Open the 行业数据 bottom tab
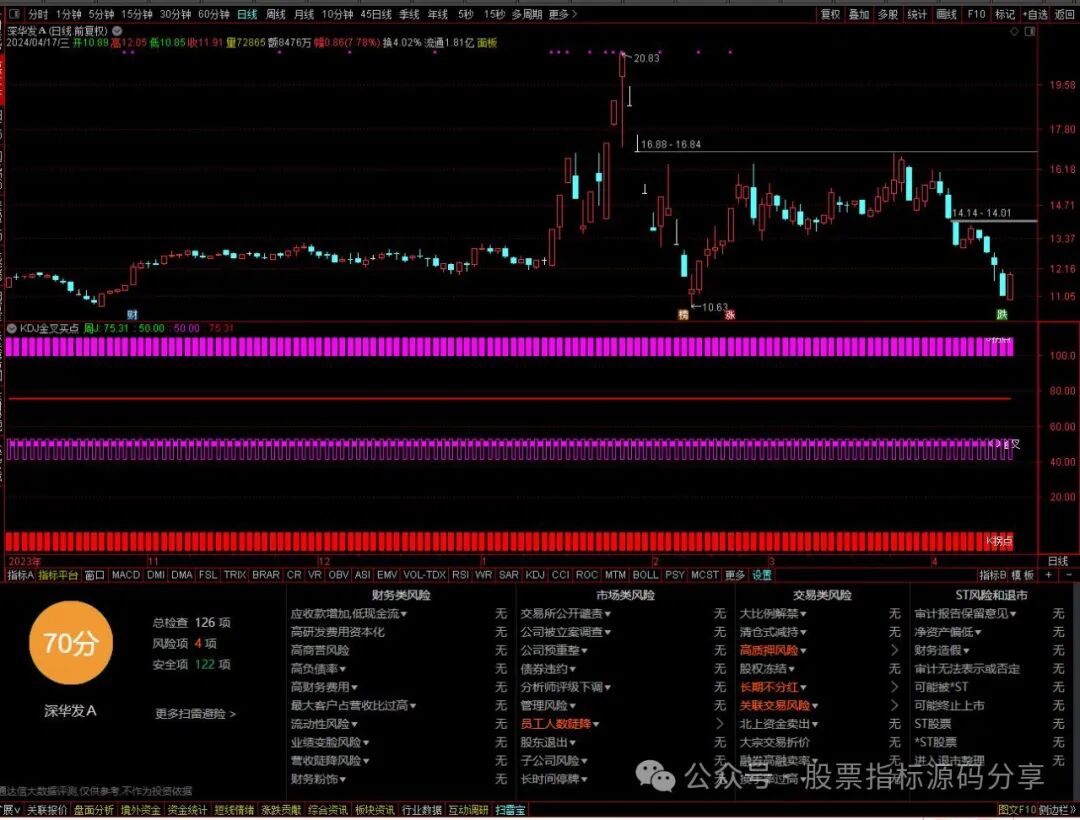 tap(421, 810)
